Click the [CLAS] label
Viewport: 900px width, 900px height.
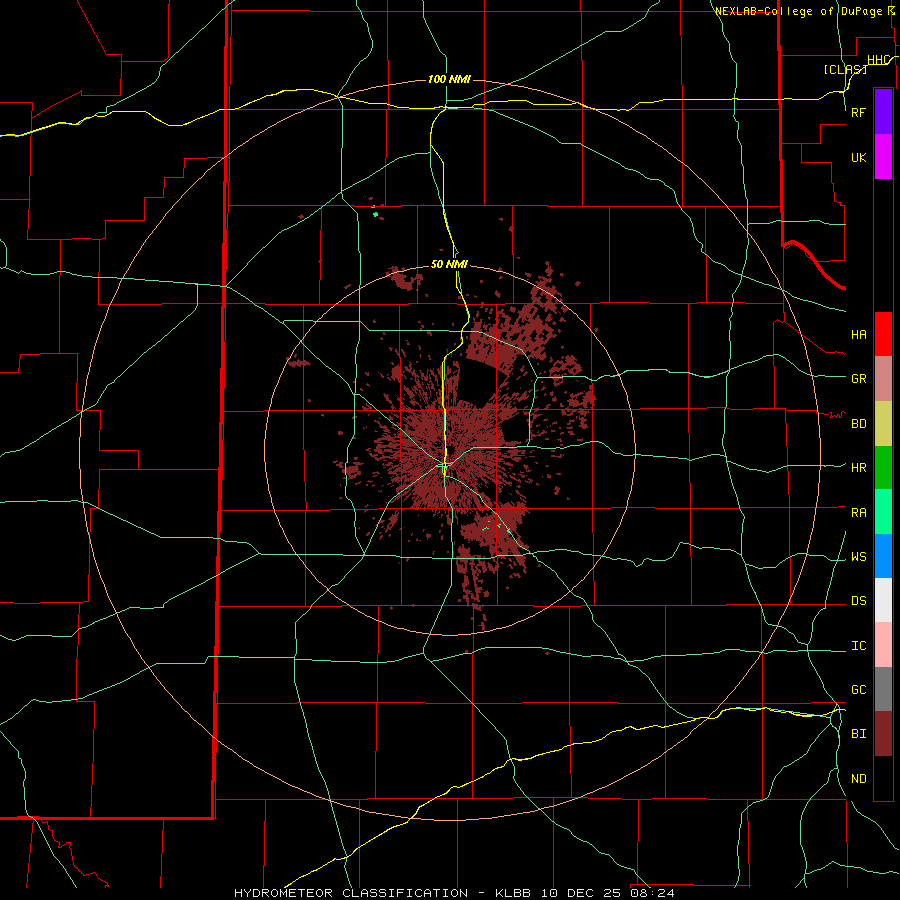845,69
